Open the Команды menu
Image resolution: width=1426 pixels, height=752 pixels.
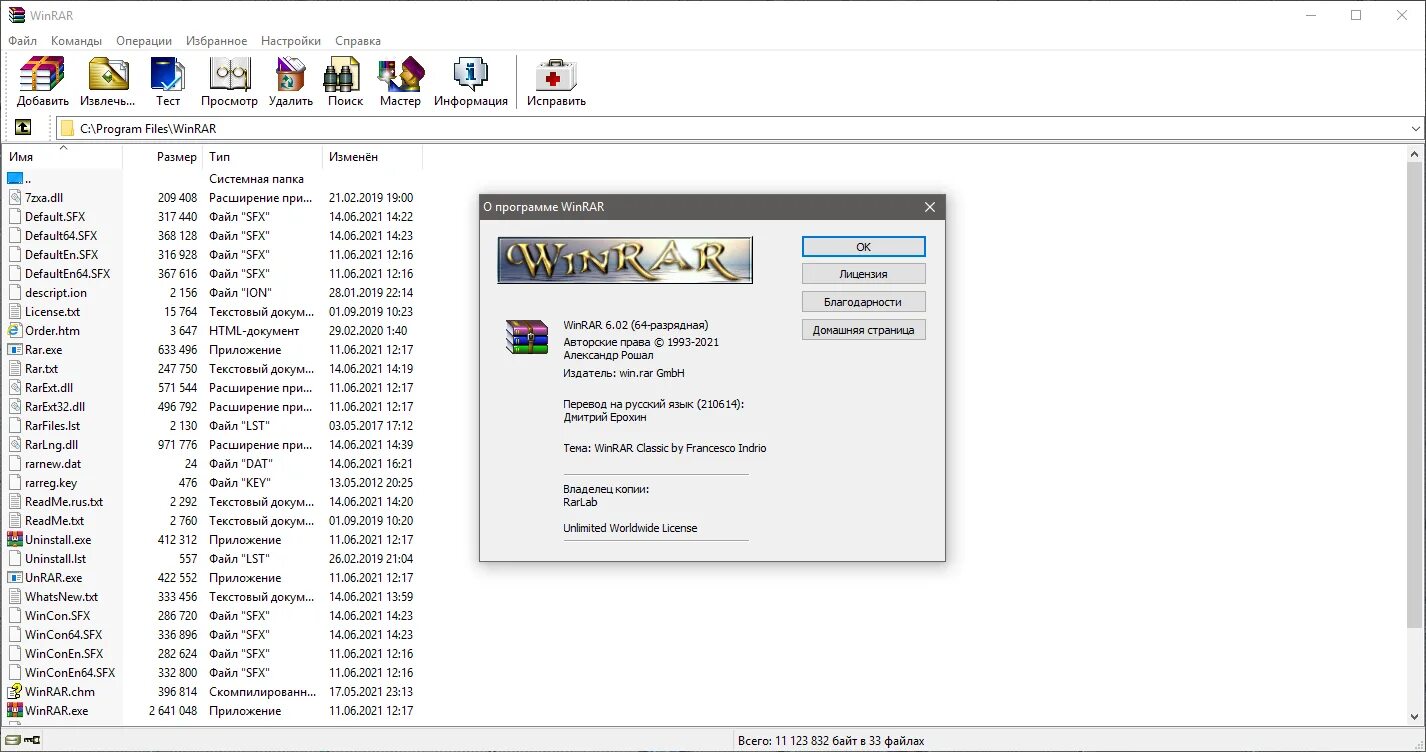tap(77, 41)
